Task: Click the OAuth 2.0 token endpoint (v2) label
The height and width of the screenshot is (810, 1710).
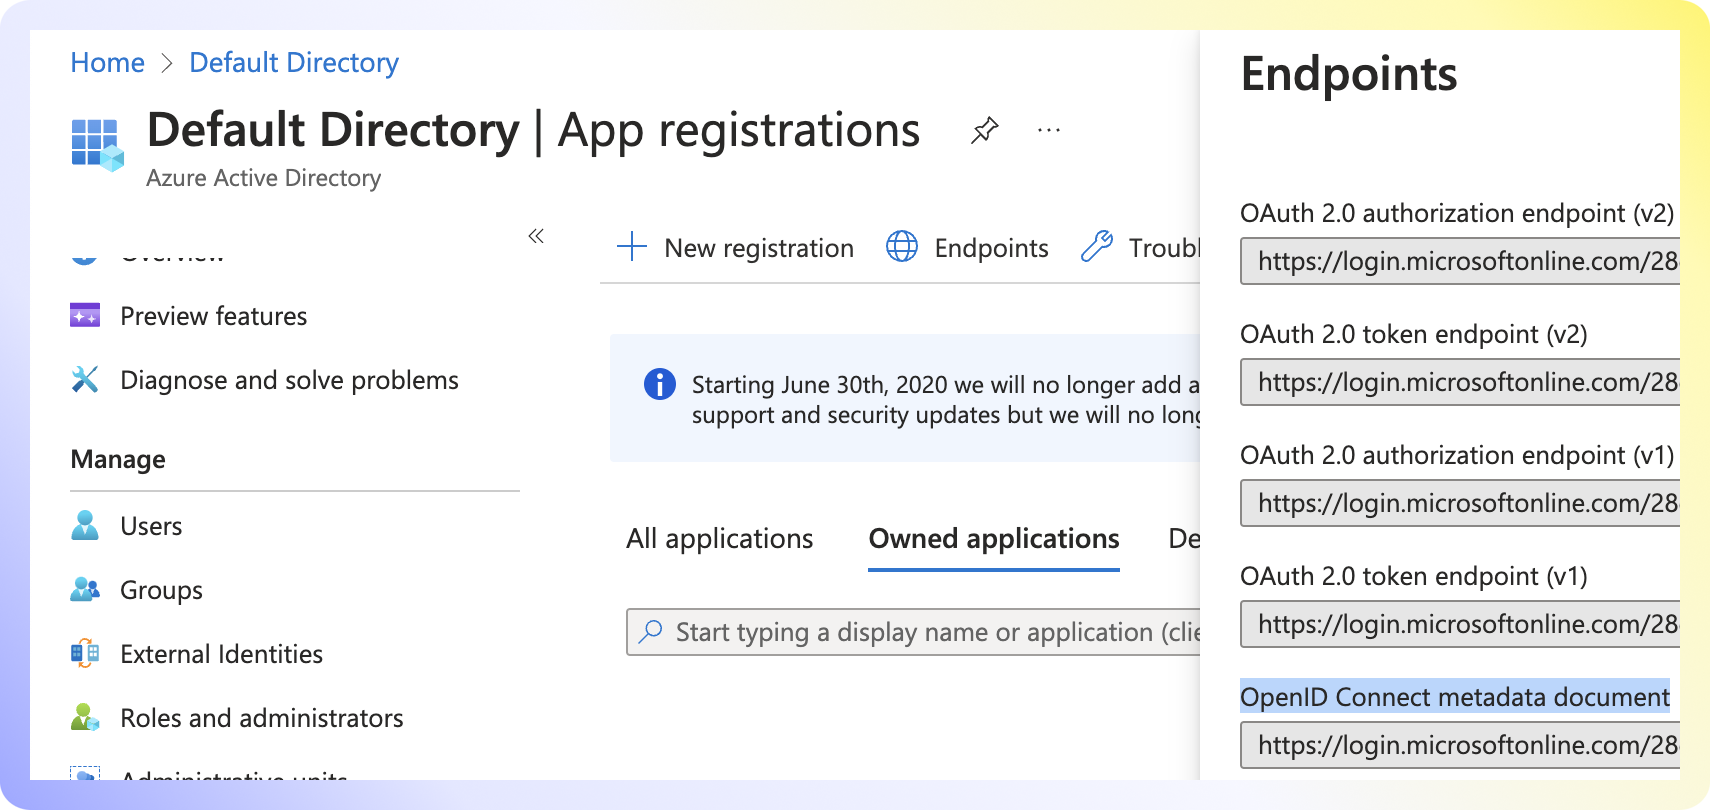Action: [x=1414, y=334]
